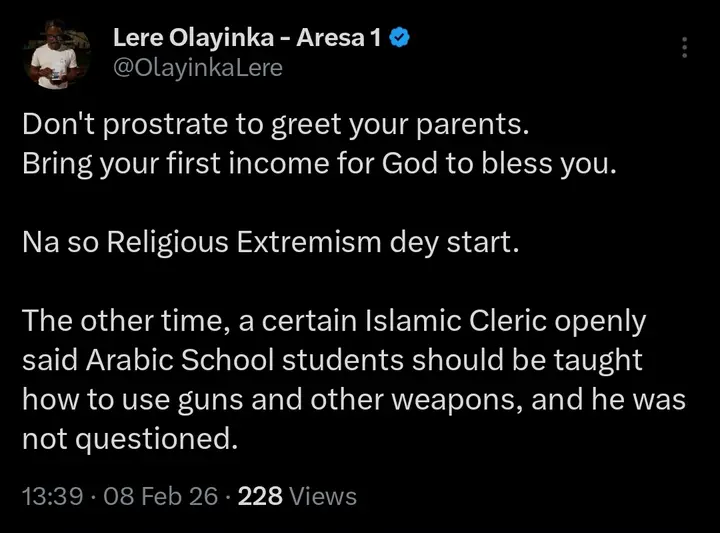720x533 pixels.
Task: Click the line "said Arabic School students should be taught"
Action: pyautogui.click(x=331, y=361)
